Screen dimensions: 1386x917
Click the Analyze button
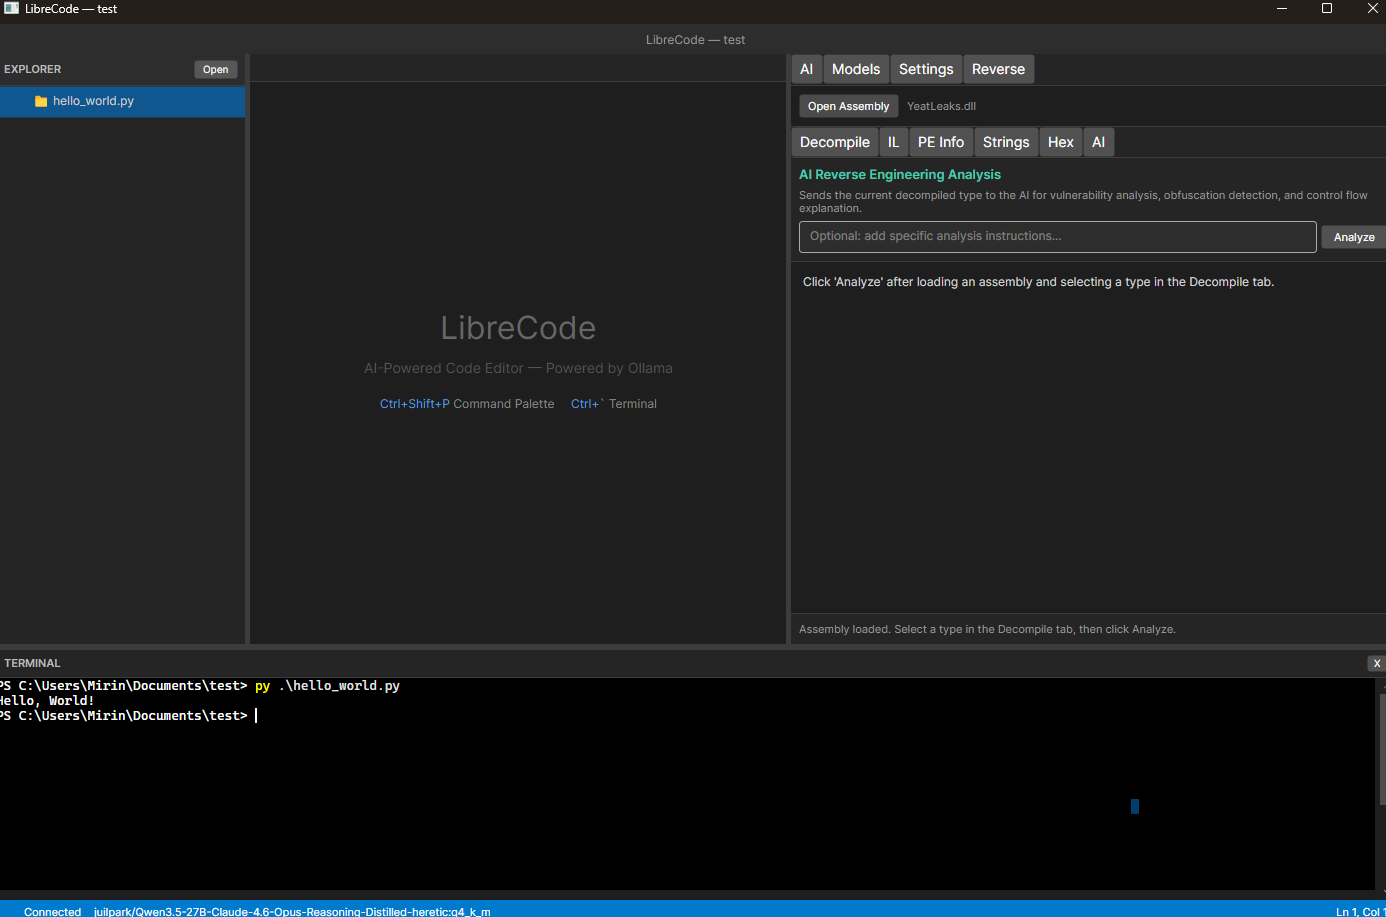coord(1354,237)
